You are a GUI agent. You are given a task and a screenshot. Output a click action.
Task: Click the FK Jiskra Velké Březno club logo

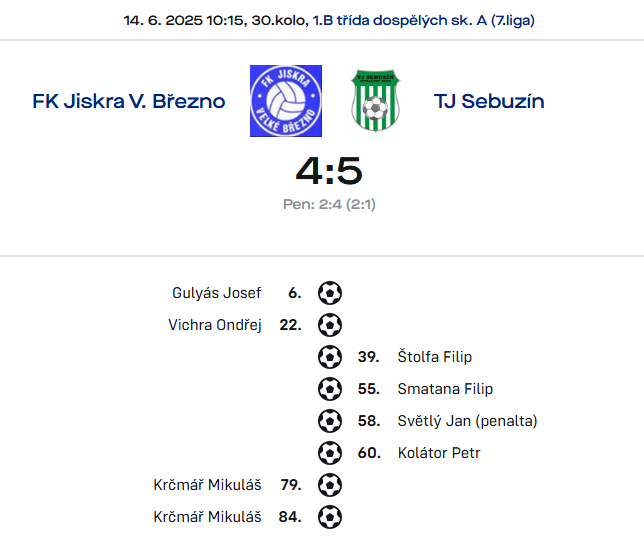[x=286, y=101]
